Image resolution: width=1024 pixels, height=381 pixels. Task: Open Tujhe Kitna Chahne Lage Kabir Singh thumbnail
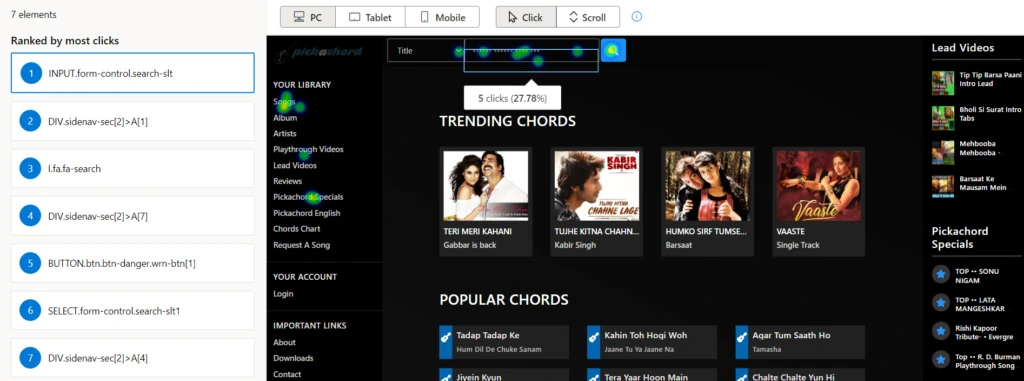[597, 186]
